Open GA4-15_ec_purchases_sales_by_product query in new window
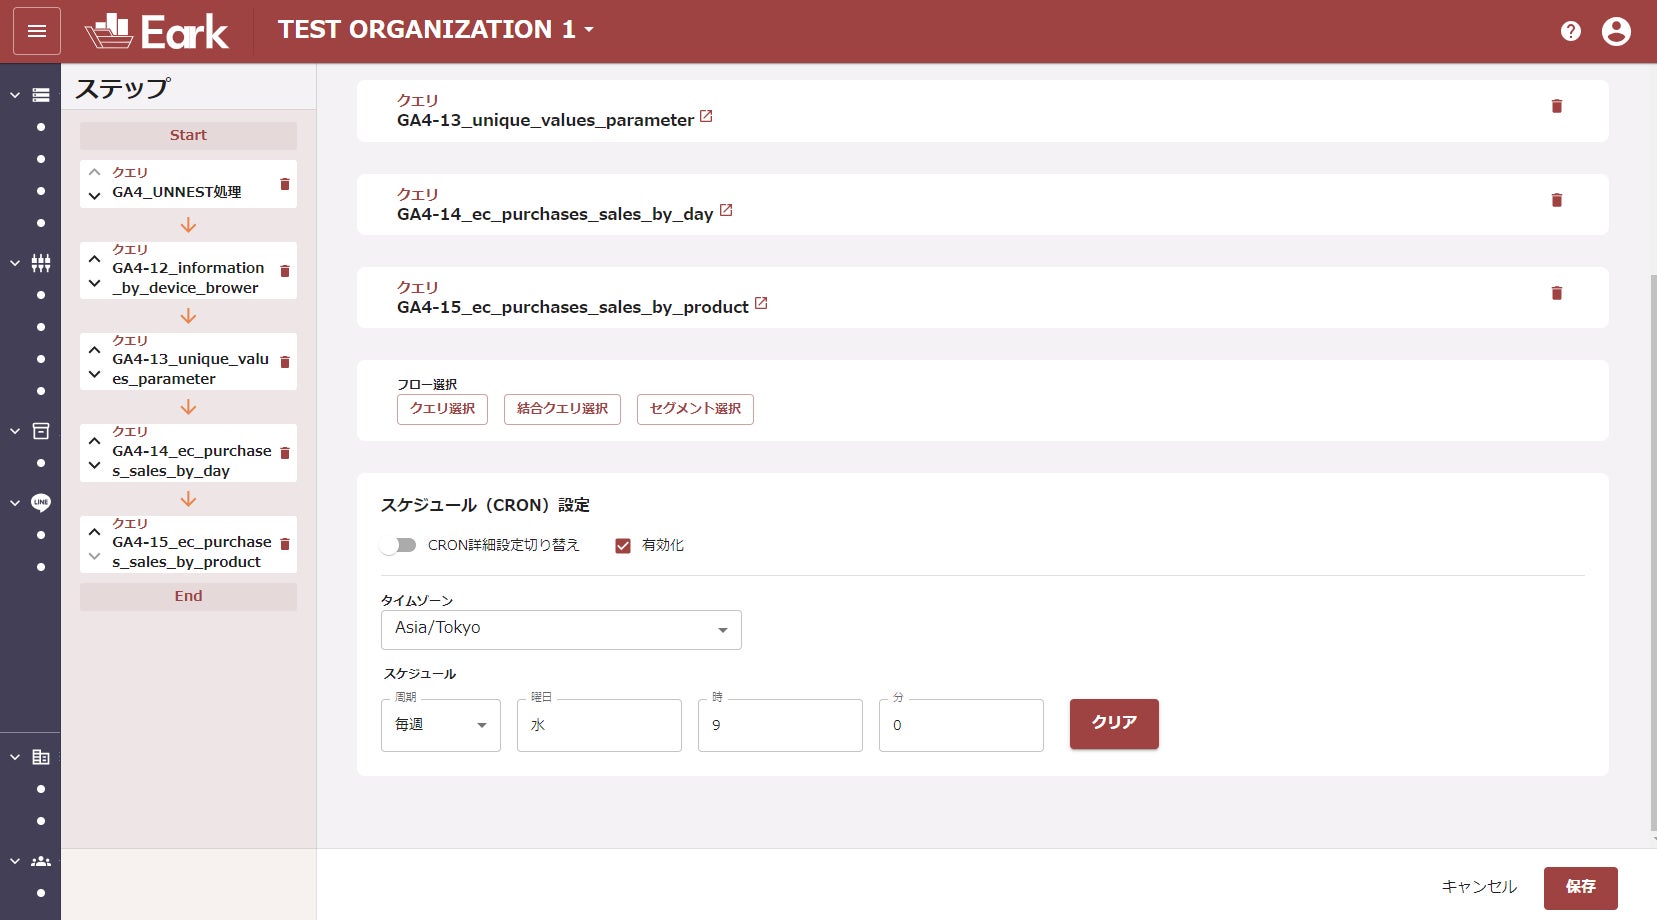1657x920 pixels. pyautogui.click(x=761, y=304)
